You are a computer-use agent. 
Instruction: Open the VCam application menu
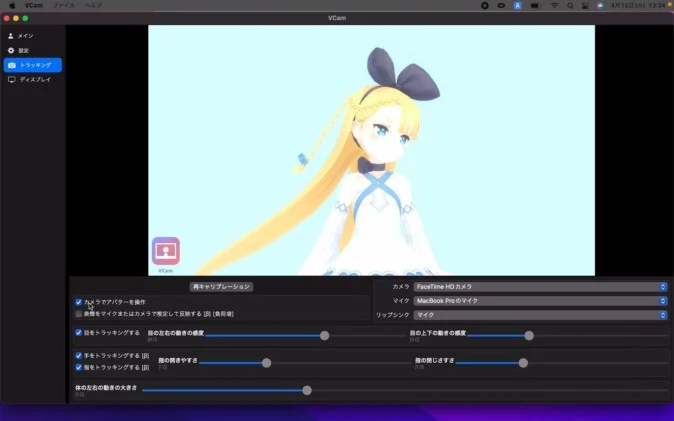coord(34,6)
